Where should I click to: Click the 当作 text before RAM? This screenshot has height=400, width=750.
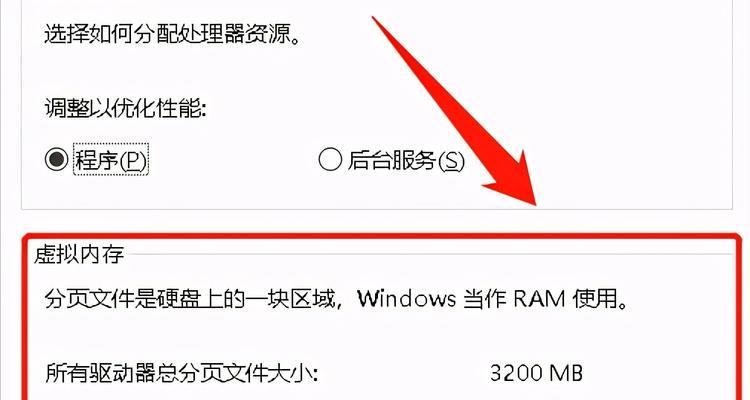pos(485,299)
